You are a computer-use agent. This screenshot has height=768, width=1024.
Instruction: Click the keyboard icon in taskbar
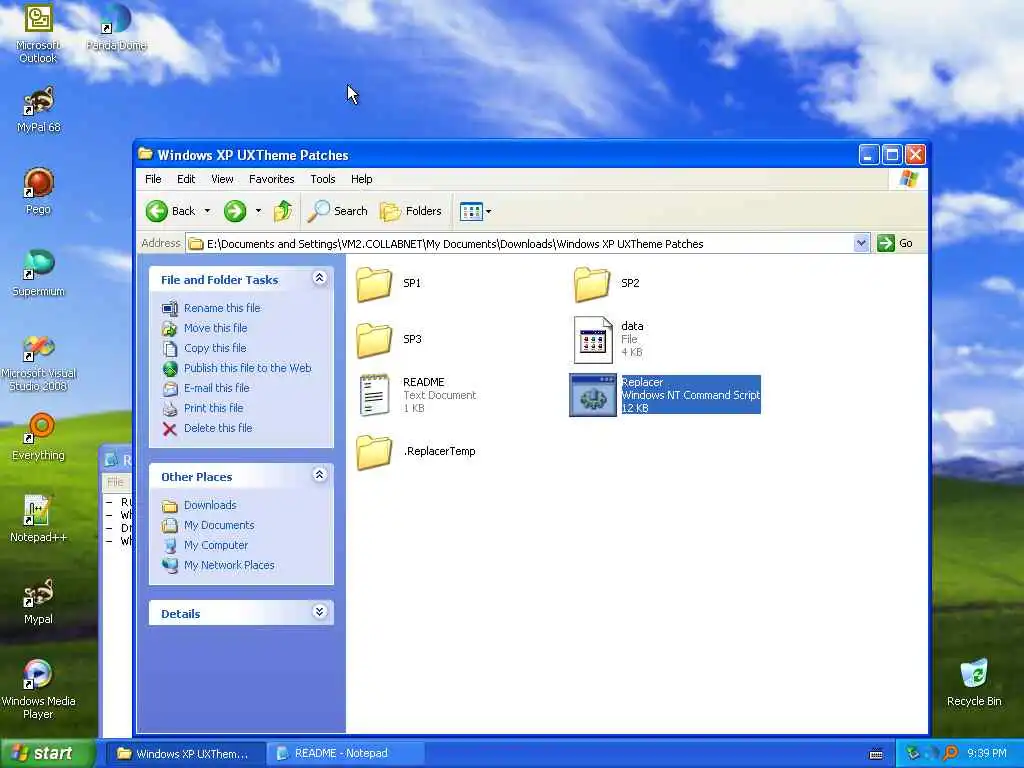[x=876, y=754]
